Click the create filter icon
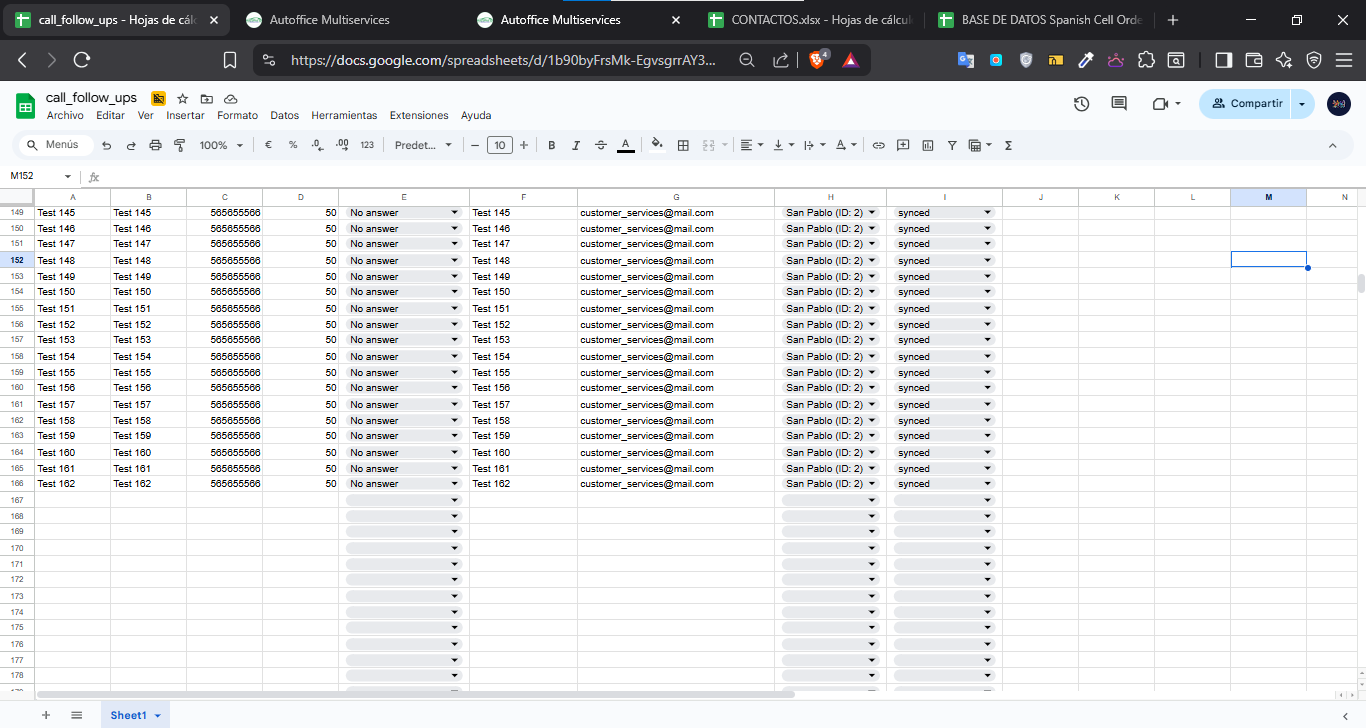This screenshot has height=728, width=1366. tap(952, 145)
